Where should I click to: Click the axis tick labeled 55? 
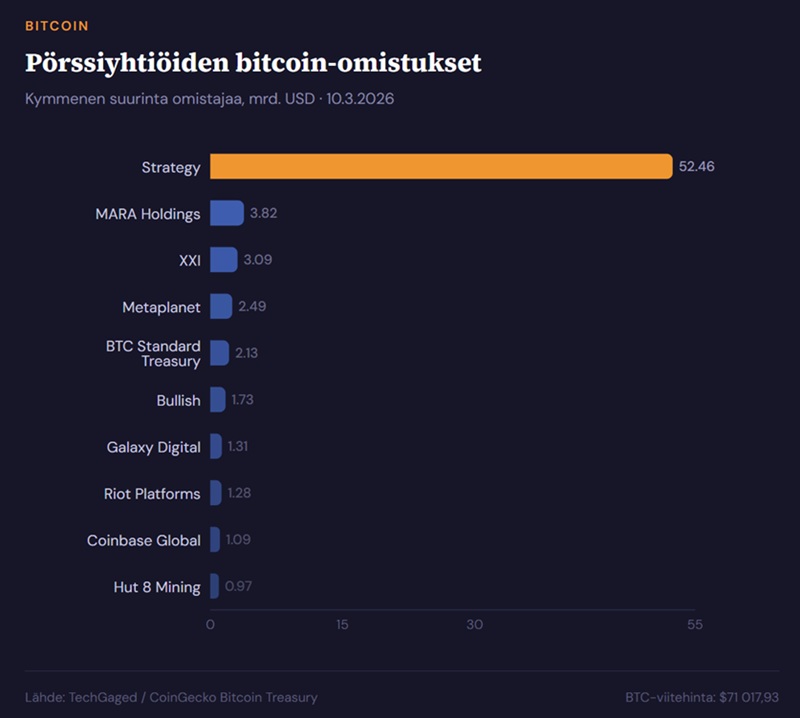[694, 625]
